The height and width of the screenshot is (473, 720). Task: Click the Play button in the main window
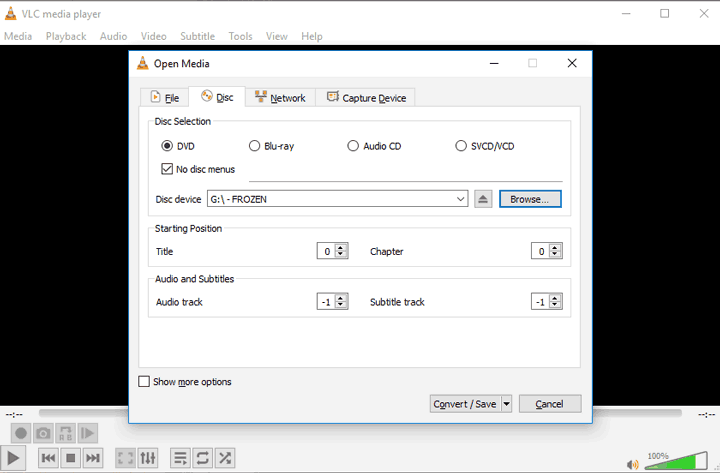(x=13, y=458)
